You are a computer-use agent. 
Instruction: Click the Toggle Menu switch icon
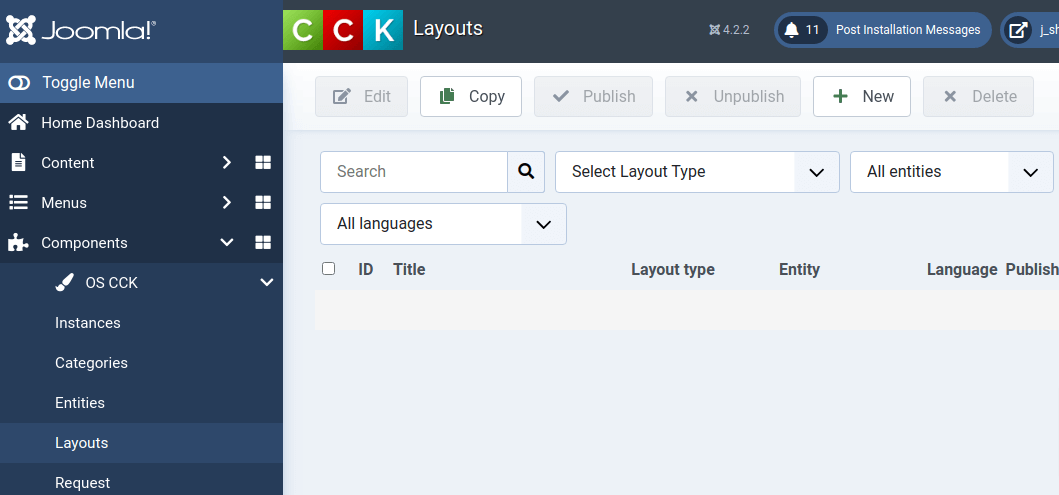pyautogui.click(x=20, y=82)
